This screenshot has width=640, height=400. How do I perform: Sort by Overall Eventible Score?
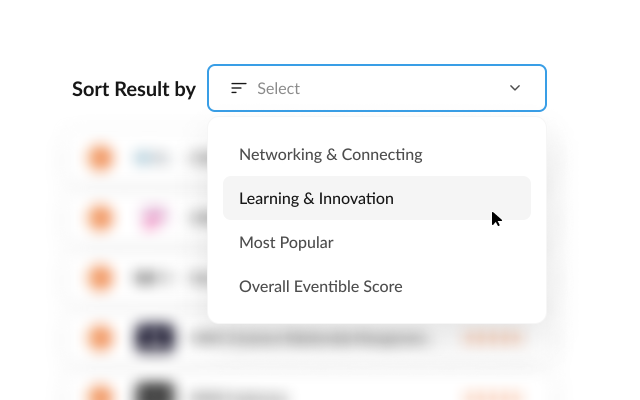coord(321,287)
